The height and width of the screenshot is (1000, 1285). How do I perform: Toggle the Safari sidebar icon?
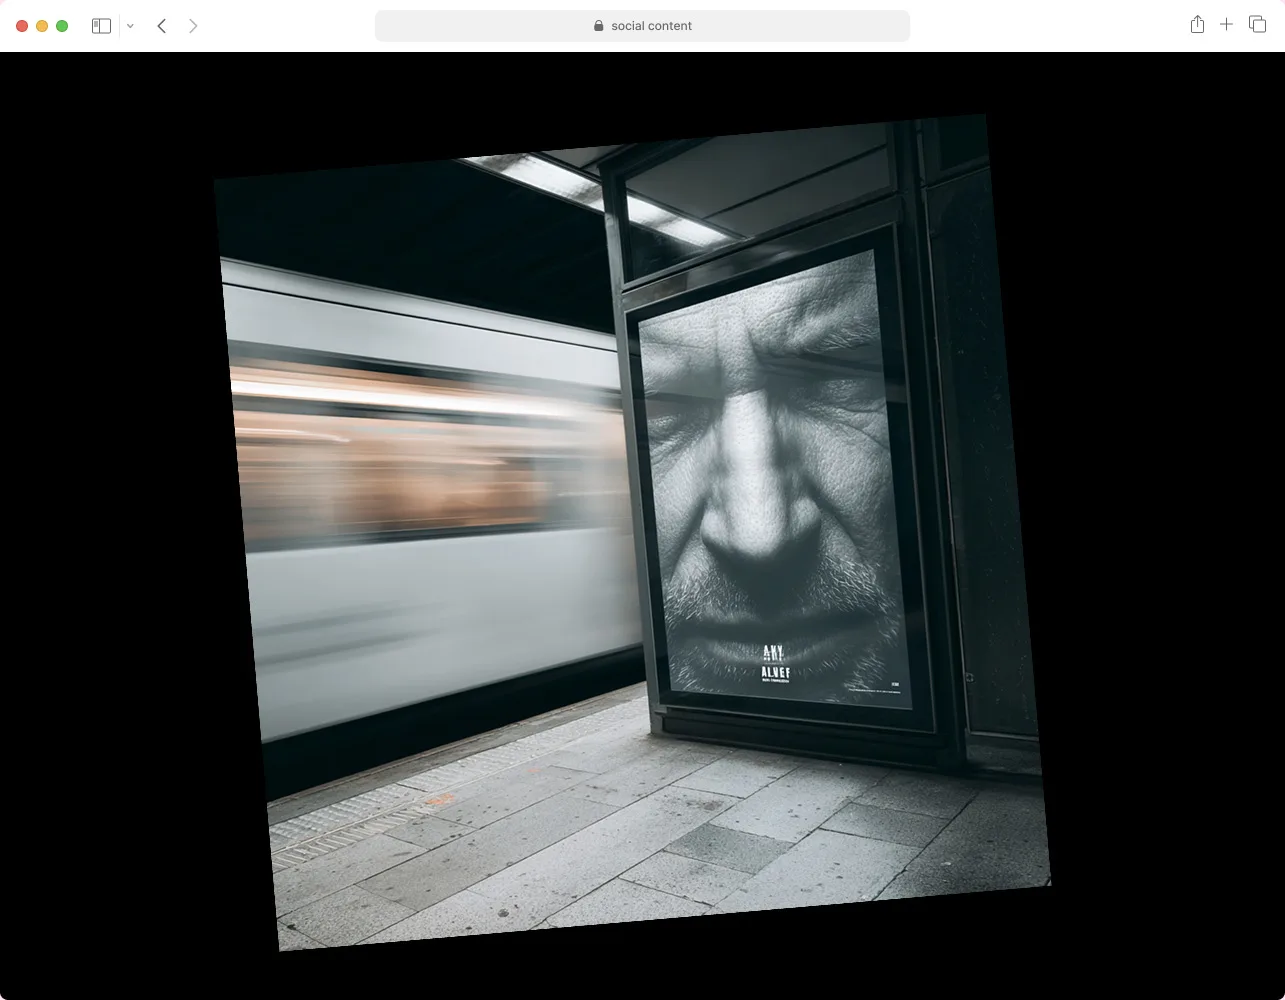pyautogui.click(x=101, y=26)
